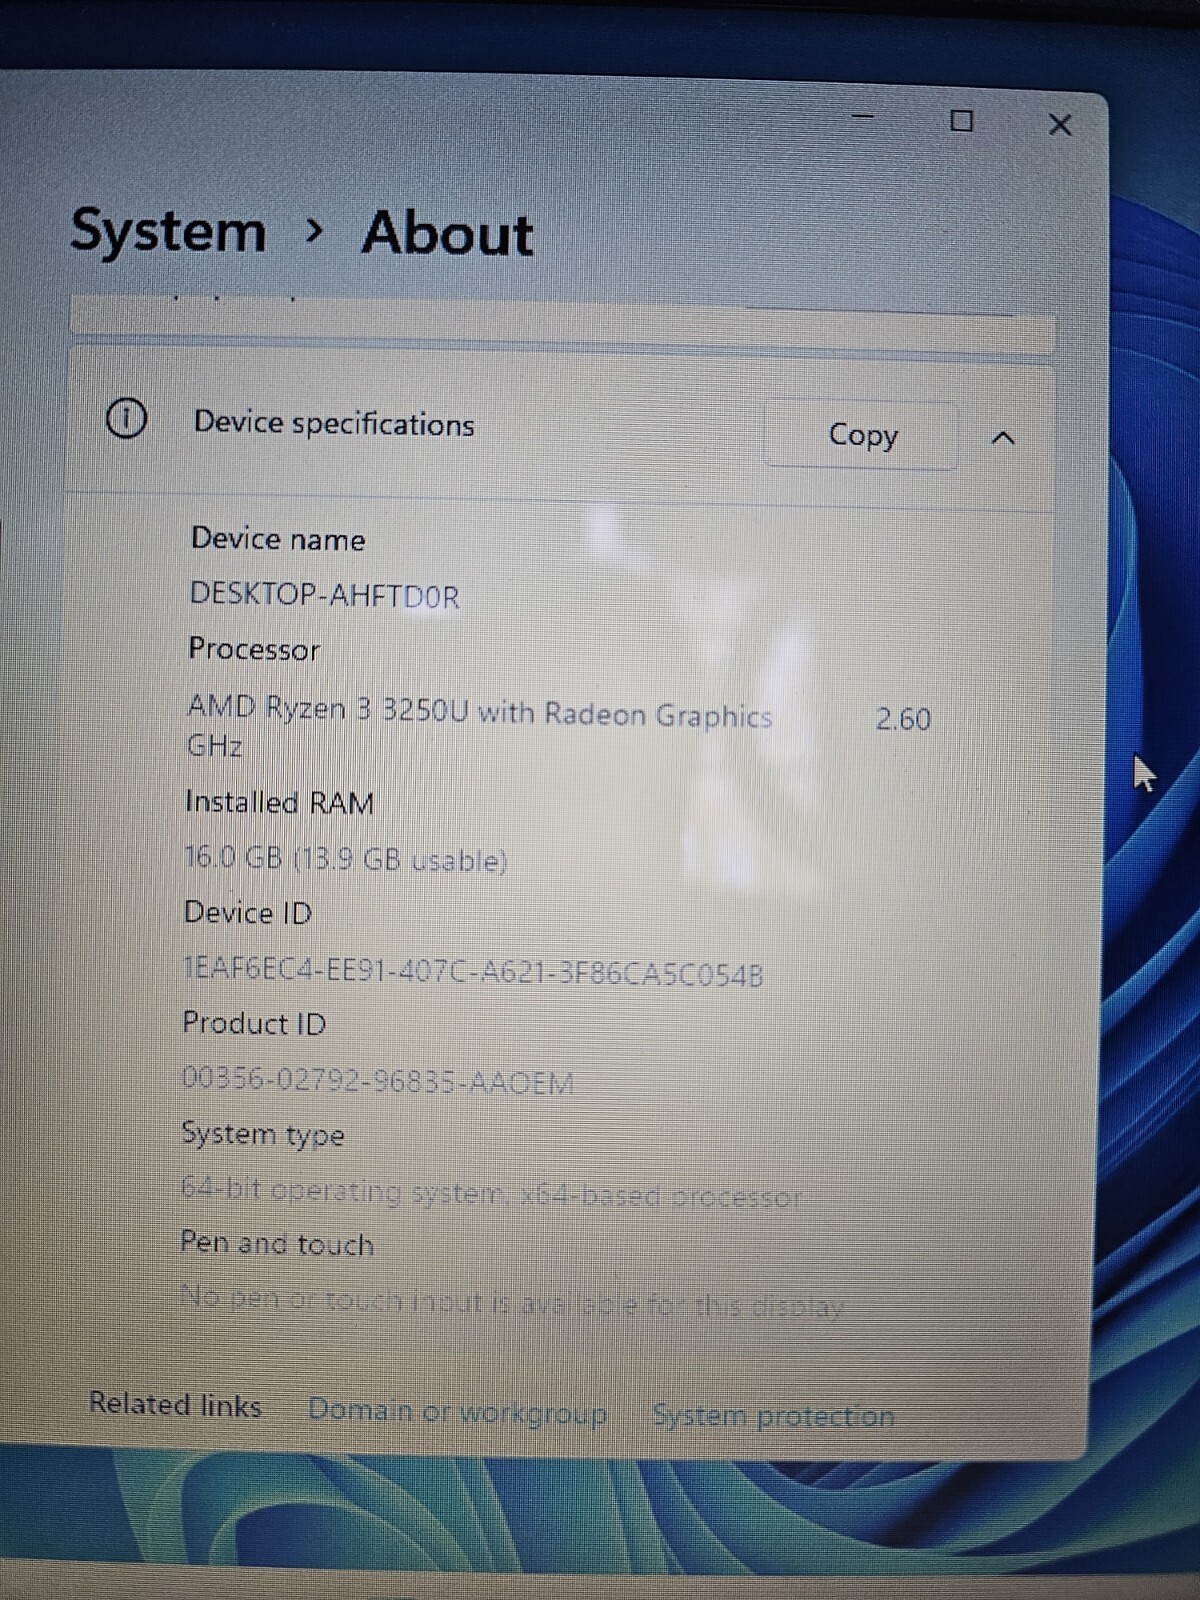Click the Device name label

(x=278, y=539)
